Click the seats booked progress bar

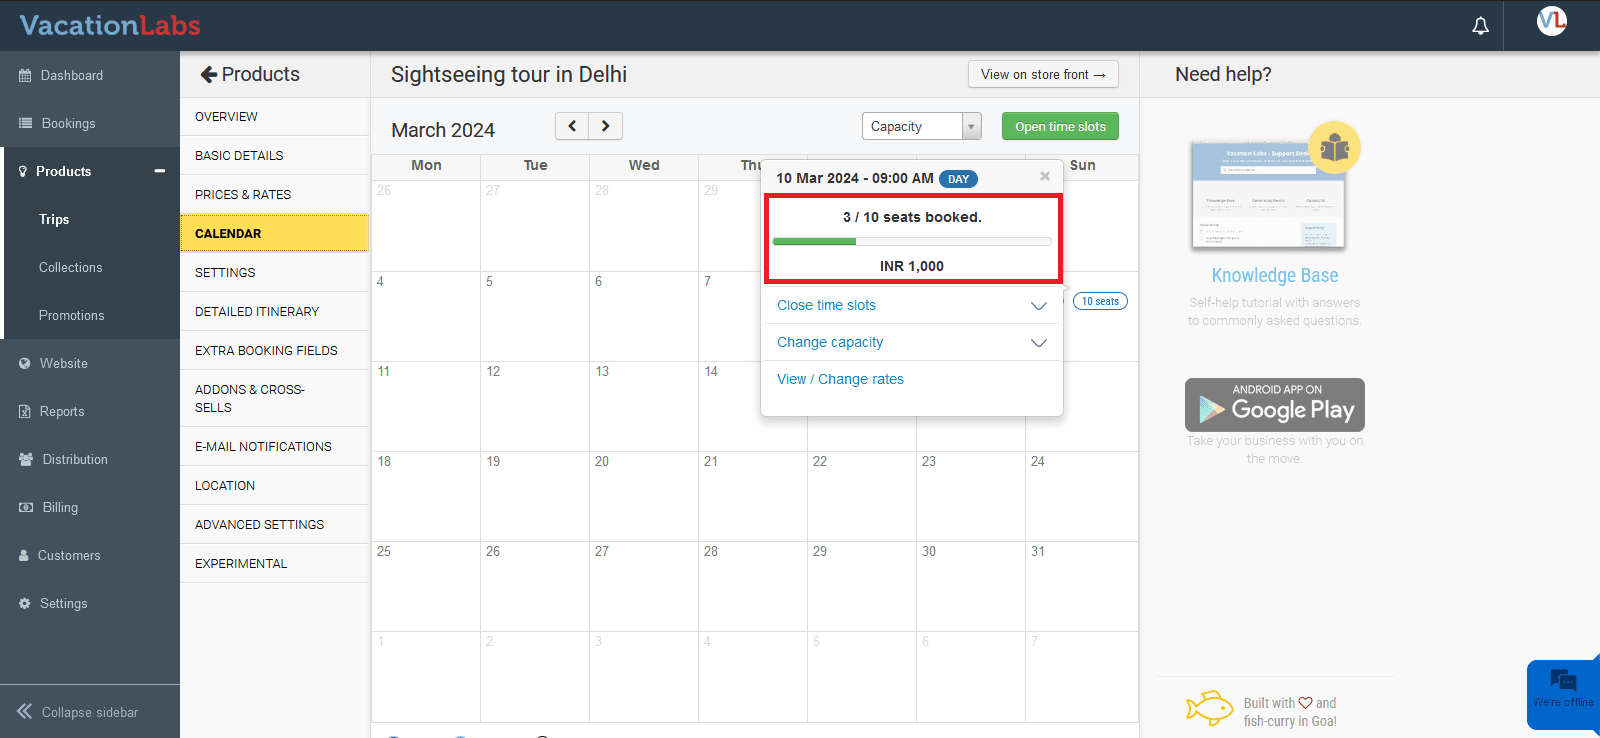[911, 241]
